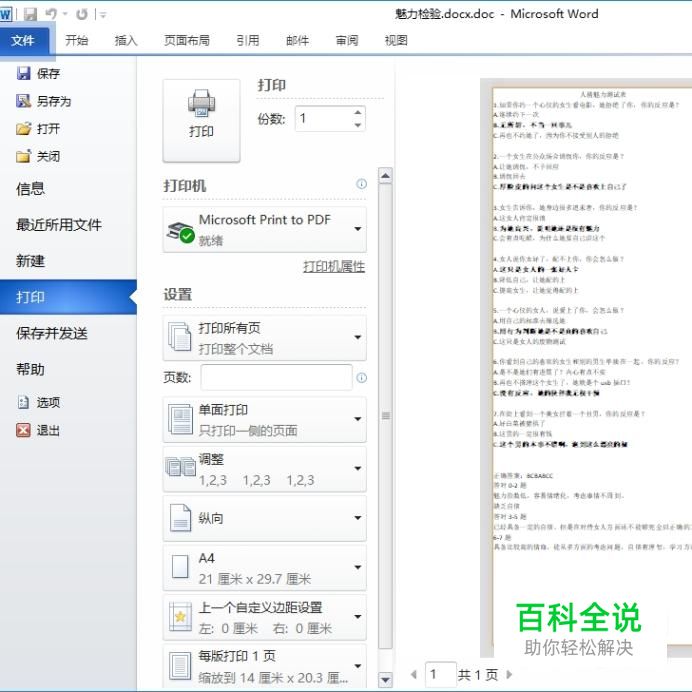Select 新建 in the backstage menu

point(30,261)
